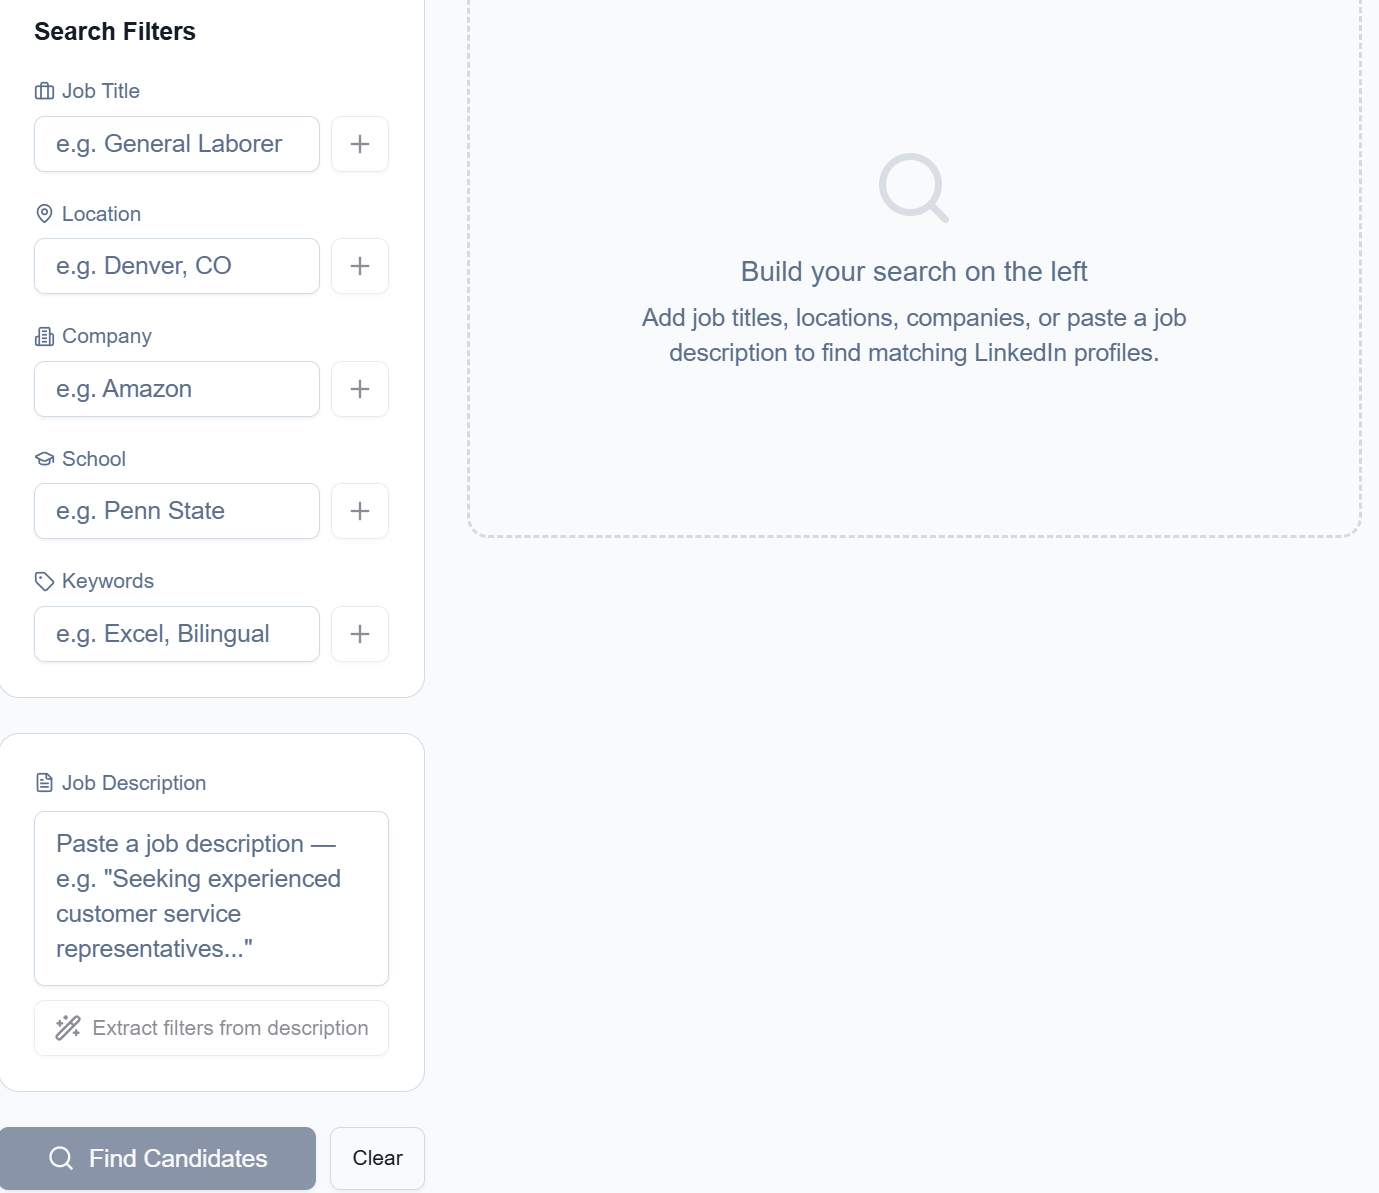Image resolution: width=1379 pixels, height=1193 pixels.
Task: Add location with the plus button
Action: (360, 266)
